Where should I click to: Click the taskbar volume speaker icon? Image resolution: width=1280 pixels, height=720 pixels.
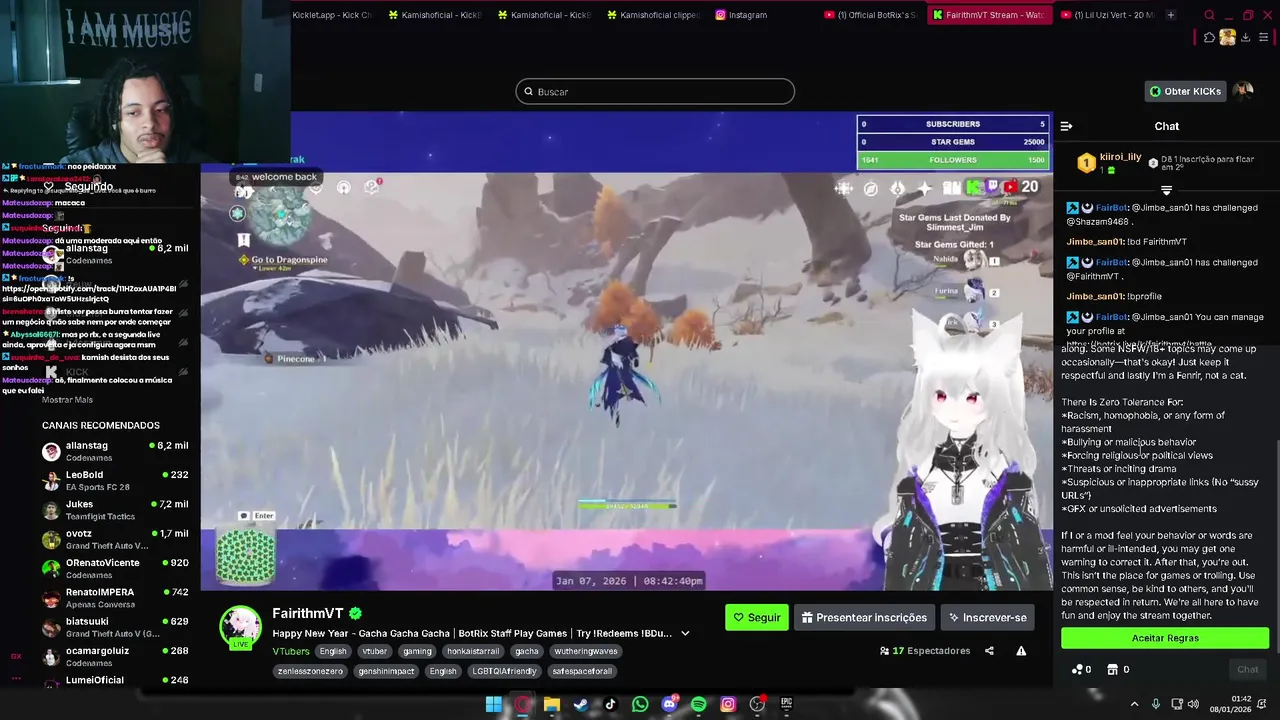pos(1193,704)
